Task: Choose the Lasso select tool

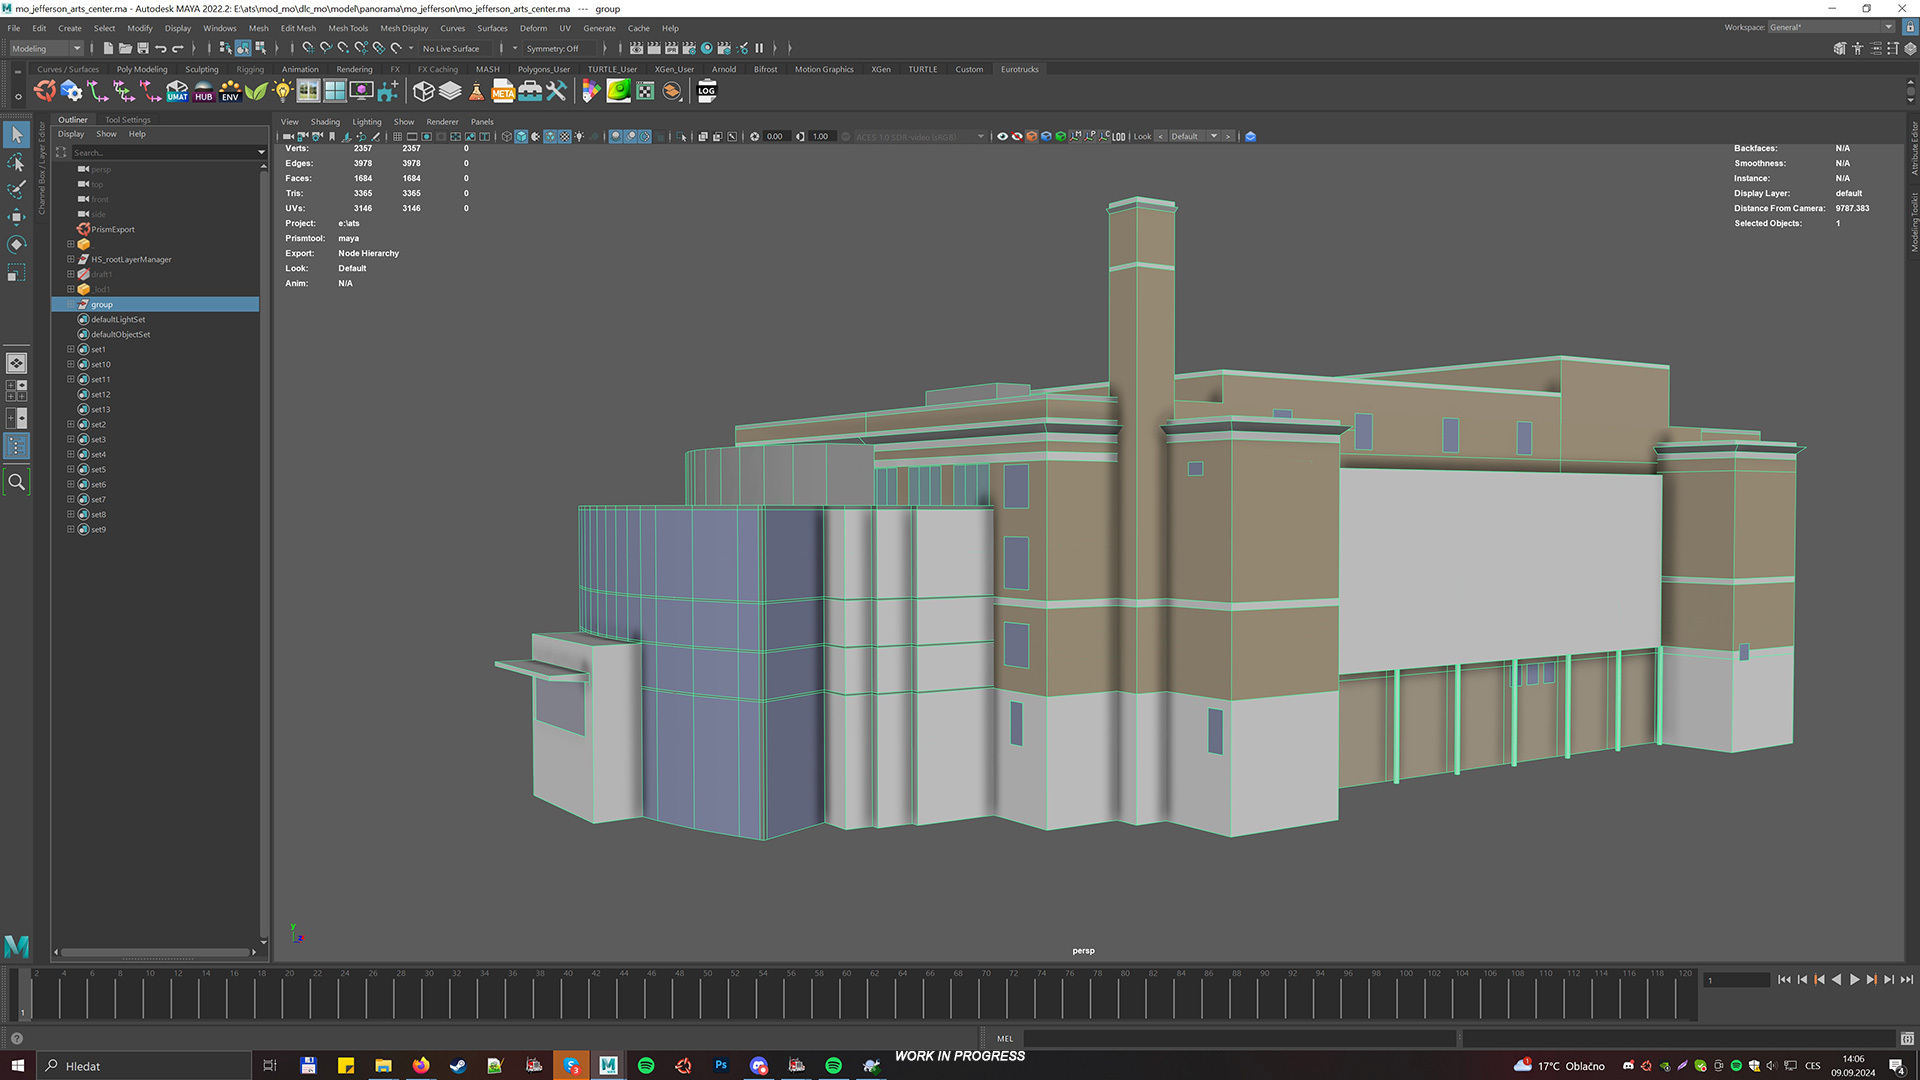Action: [16, 162]
